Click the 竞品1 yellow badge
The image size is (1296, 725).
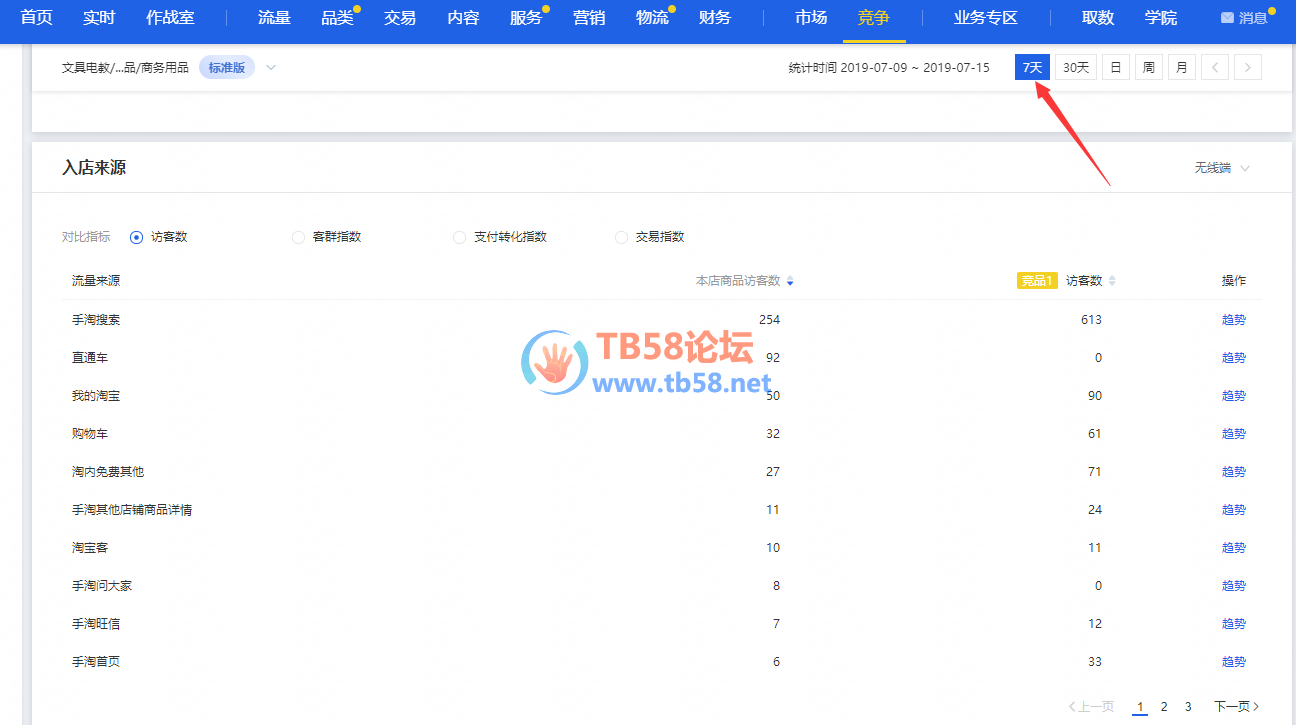click(x=1036, y=281)
